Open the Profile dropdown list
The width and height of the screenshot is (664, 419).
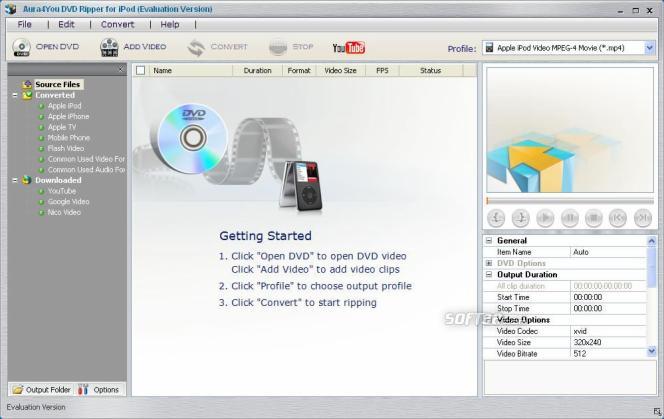(649, 48)
